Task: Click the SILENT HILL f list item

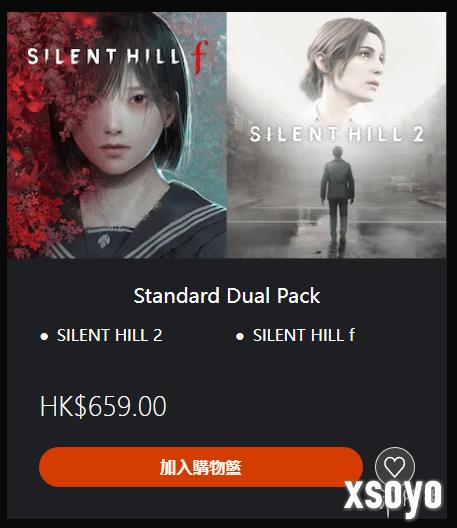Action: [x=304, y=335]
